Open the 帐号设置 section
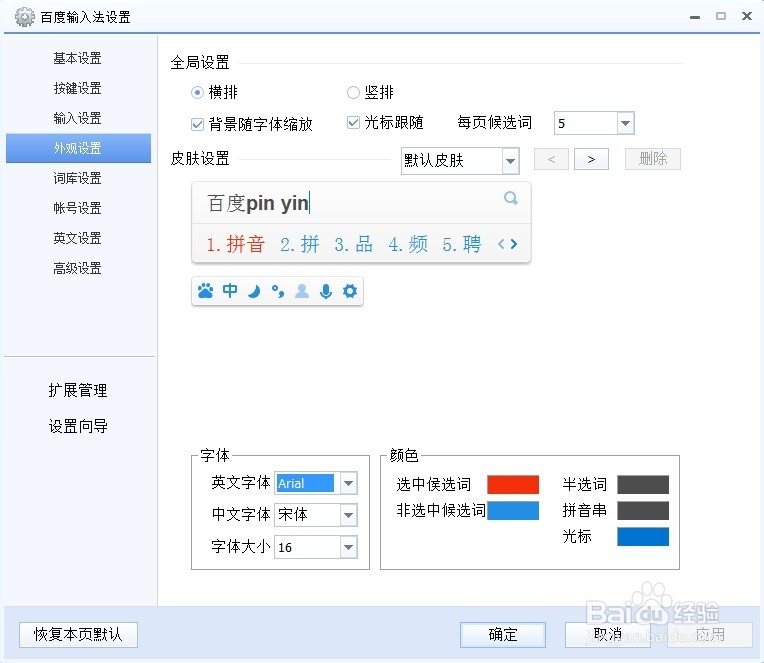This screenshot has width=764, height=663. pos(77,208)
